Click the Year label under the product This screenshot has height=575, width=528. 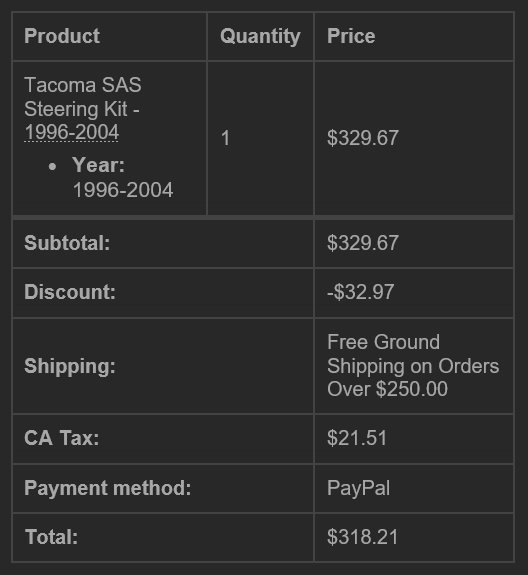[x=98, y=165]
